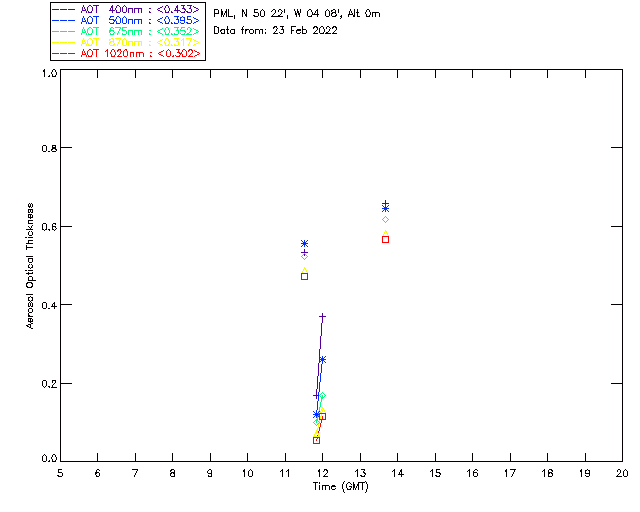Click the blue asterisk marker near 0.56
640x512 pixels.
pyautogui.click(x=304, y=244)
